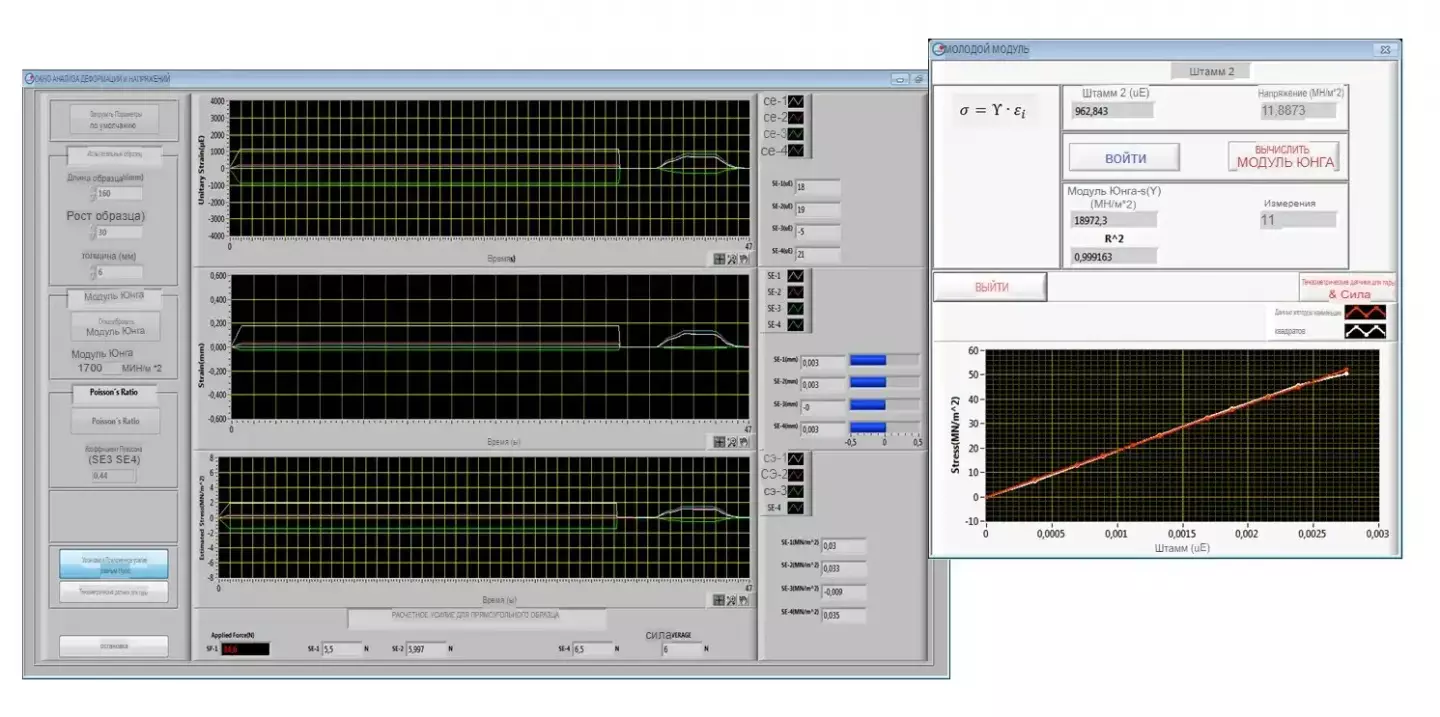Click the SE-1 (mm) blue slider bar

click(868, 361)
